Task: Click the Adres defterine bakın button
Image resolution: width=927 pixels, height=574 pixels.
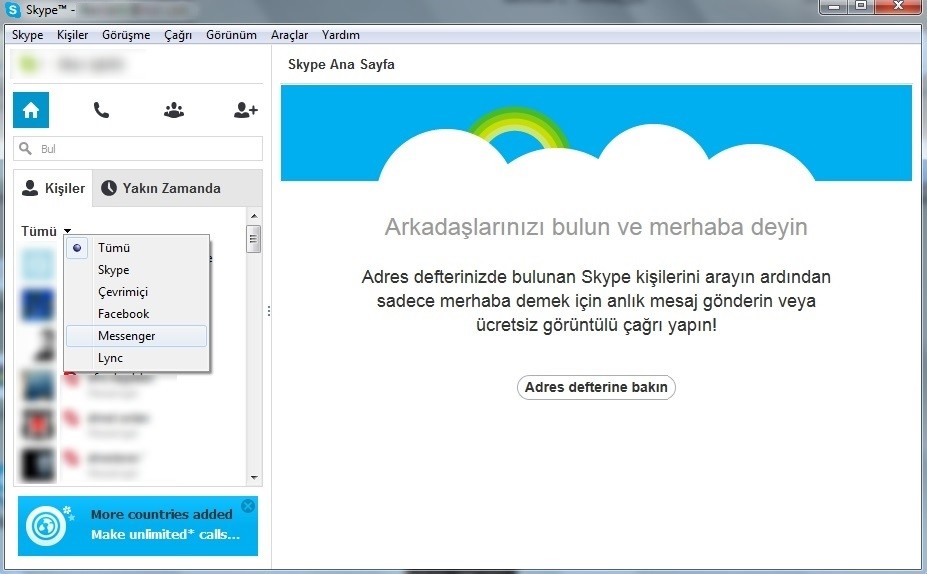Action: pos(596,387)
